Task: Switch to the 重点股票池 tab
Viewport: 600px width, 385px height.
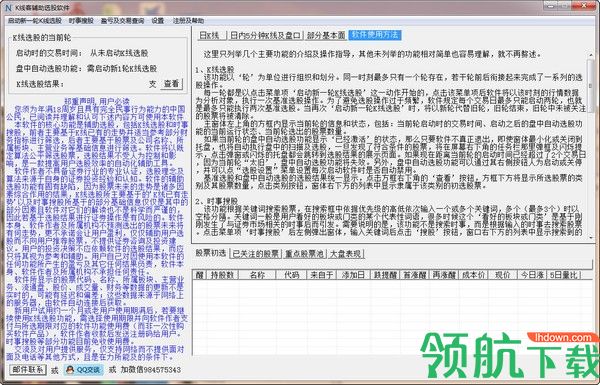Action: pos(305,254)
